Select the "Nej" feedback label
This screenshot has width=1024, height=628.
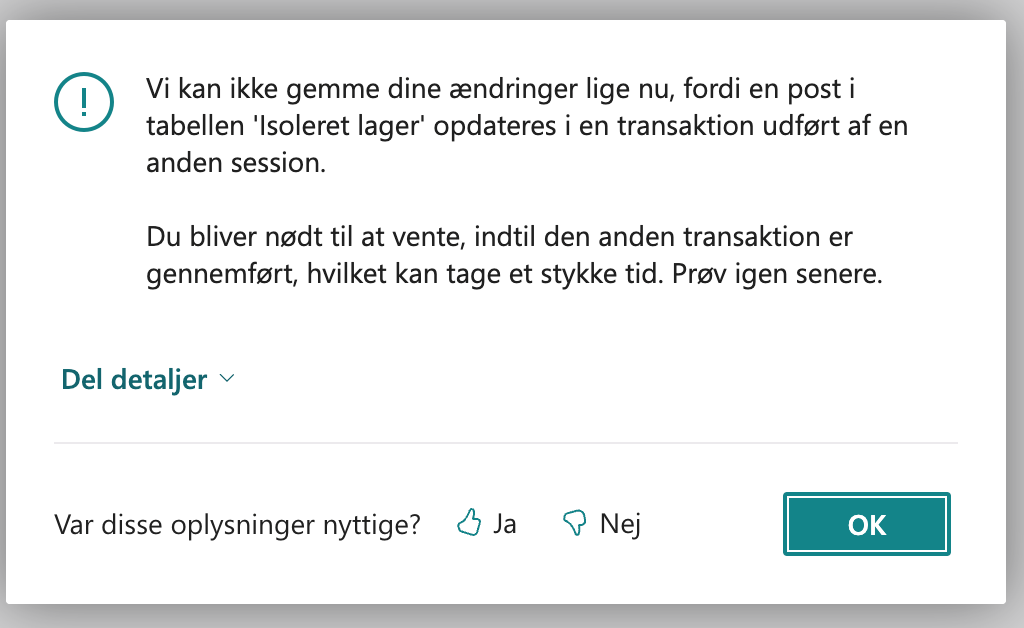[620, 523]
